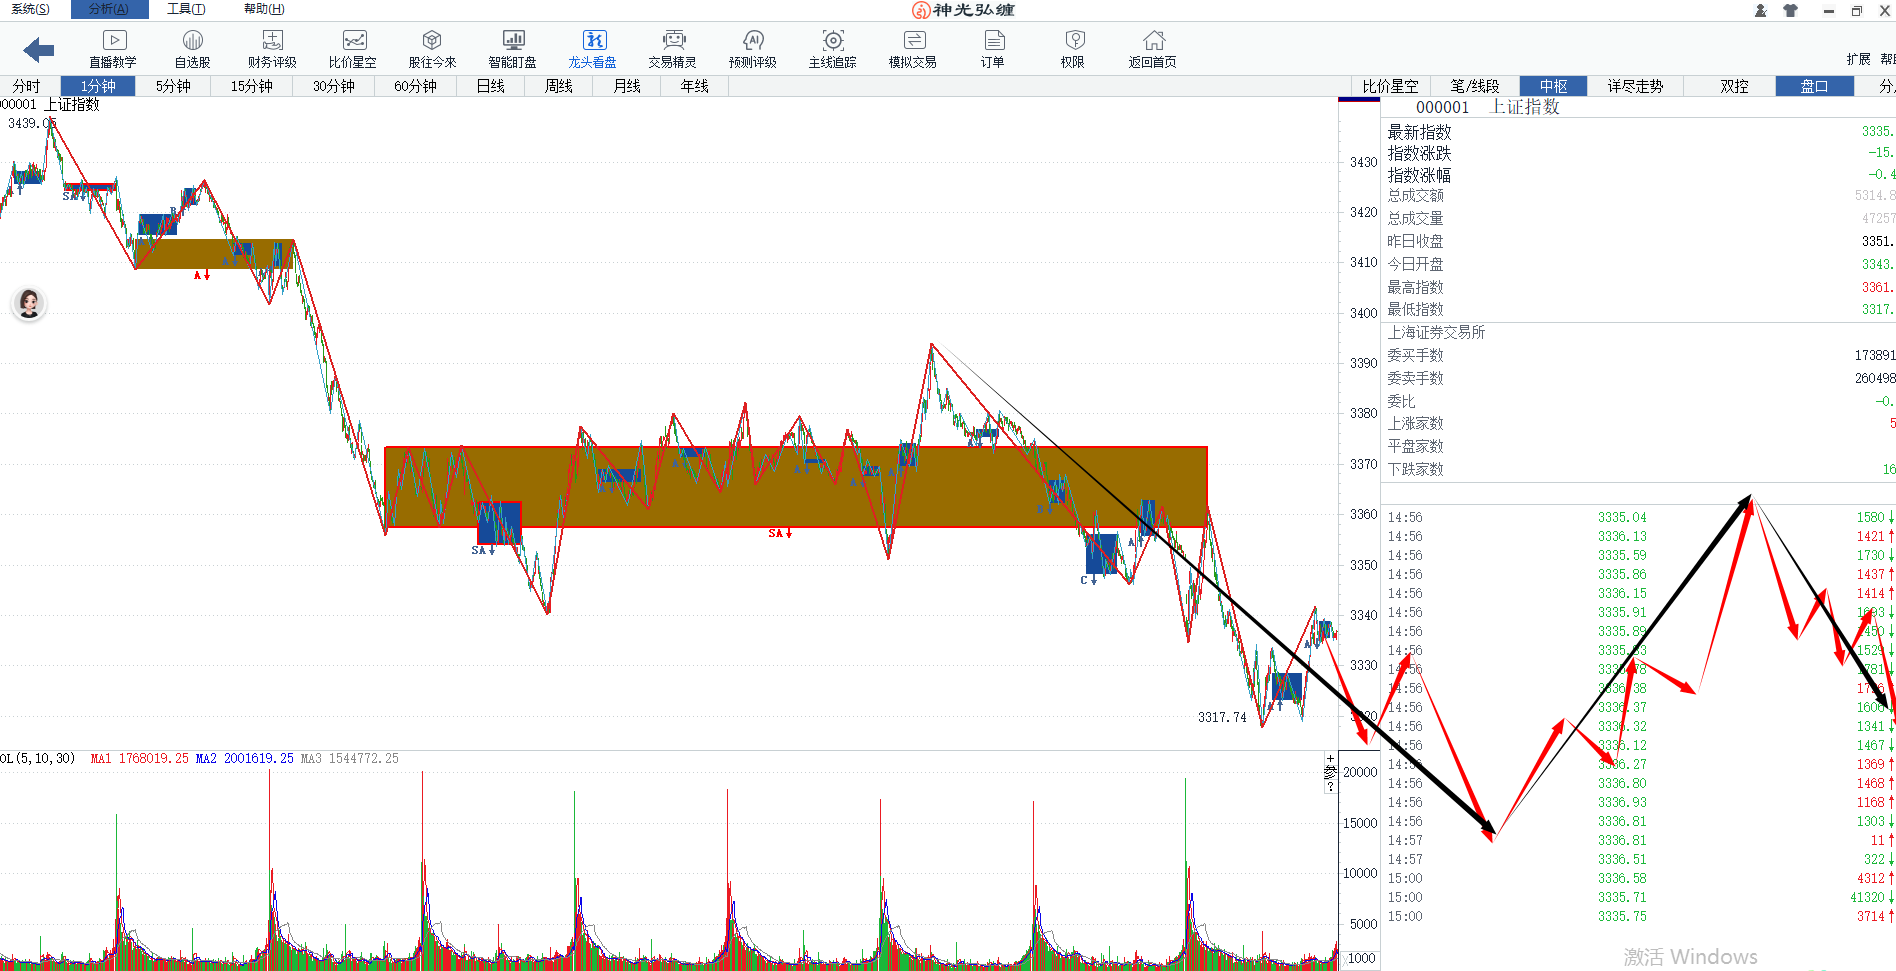Image resolution: width=1896 pixels, height=971 pixels.
Task: Switch to the 日线 daily tab
Action: (x=490, y=86)
